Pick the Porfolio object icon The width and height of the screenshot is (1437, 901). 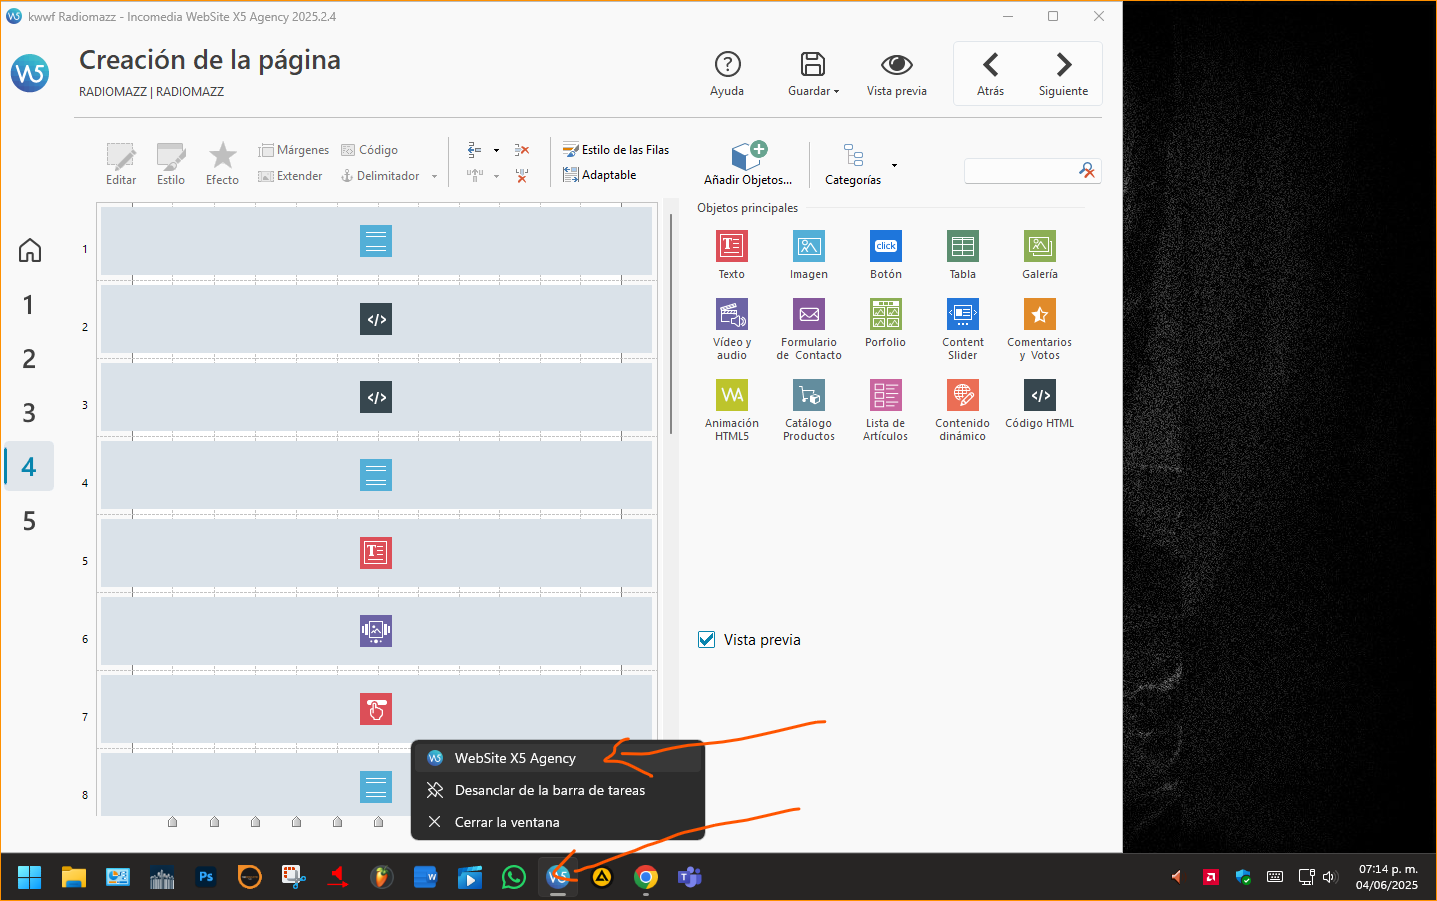885,314
